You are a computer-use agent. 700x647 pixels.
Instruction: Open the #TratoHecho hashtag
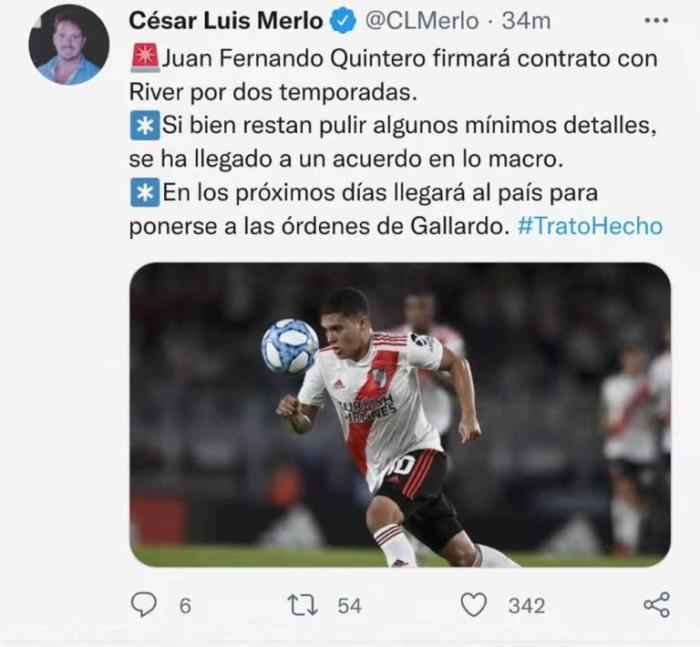click(x=590, y=226)
